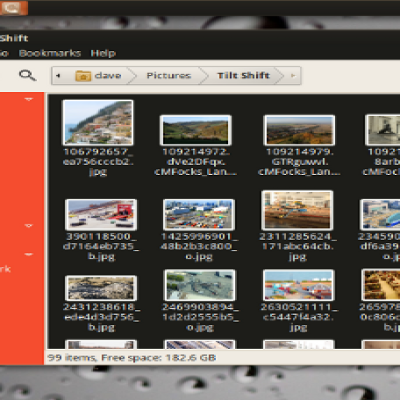This screenshot has width=400, height=400.
Task: Select thumbnail 106792657_ea756cccb2.jpg
Action: (98, 123)
